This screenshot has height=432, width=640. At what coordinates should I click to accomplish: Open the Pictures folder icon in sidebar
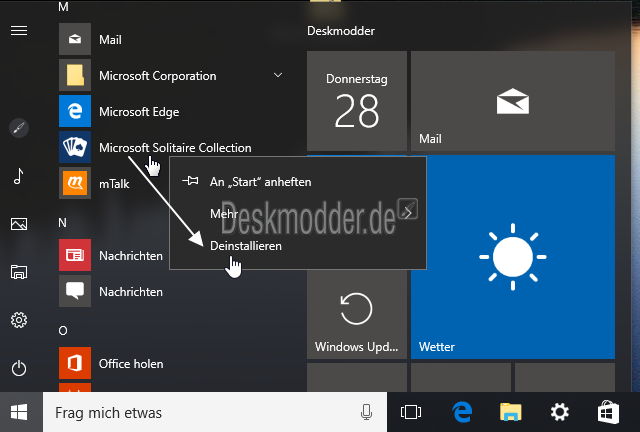(19, 224)
